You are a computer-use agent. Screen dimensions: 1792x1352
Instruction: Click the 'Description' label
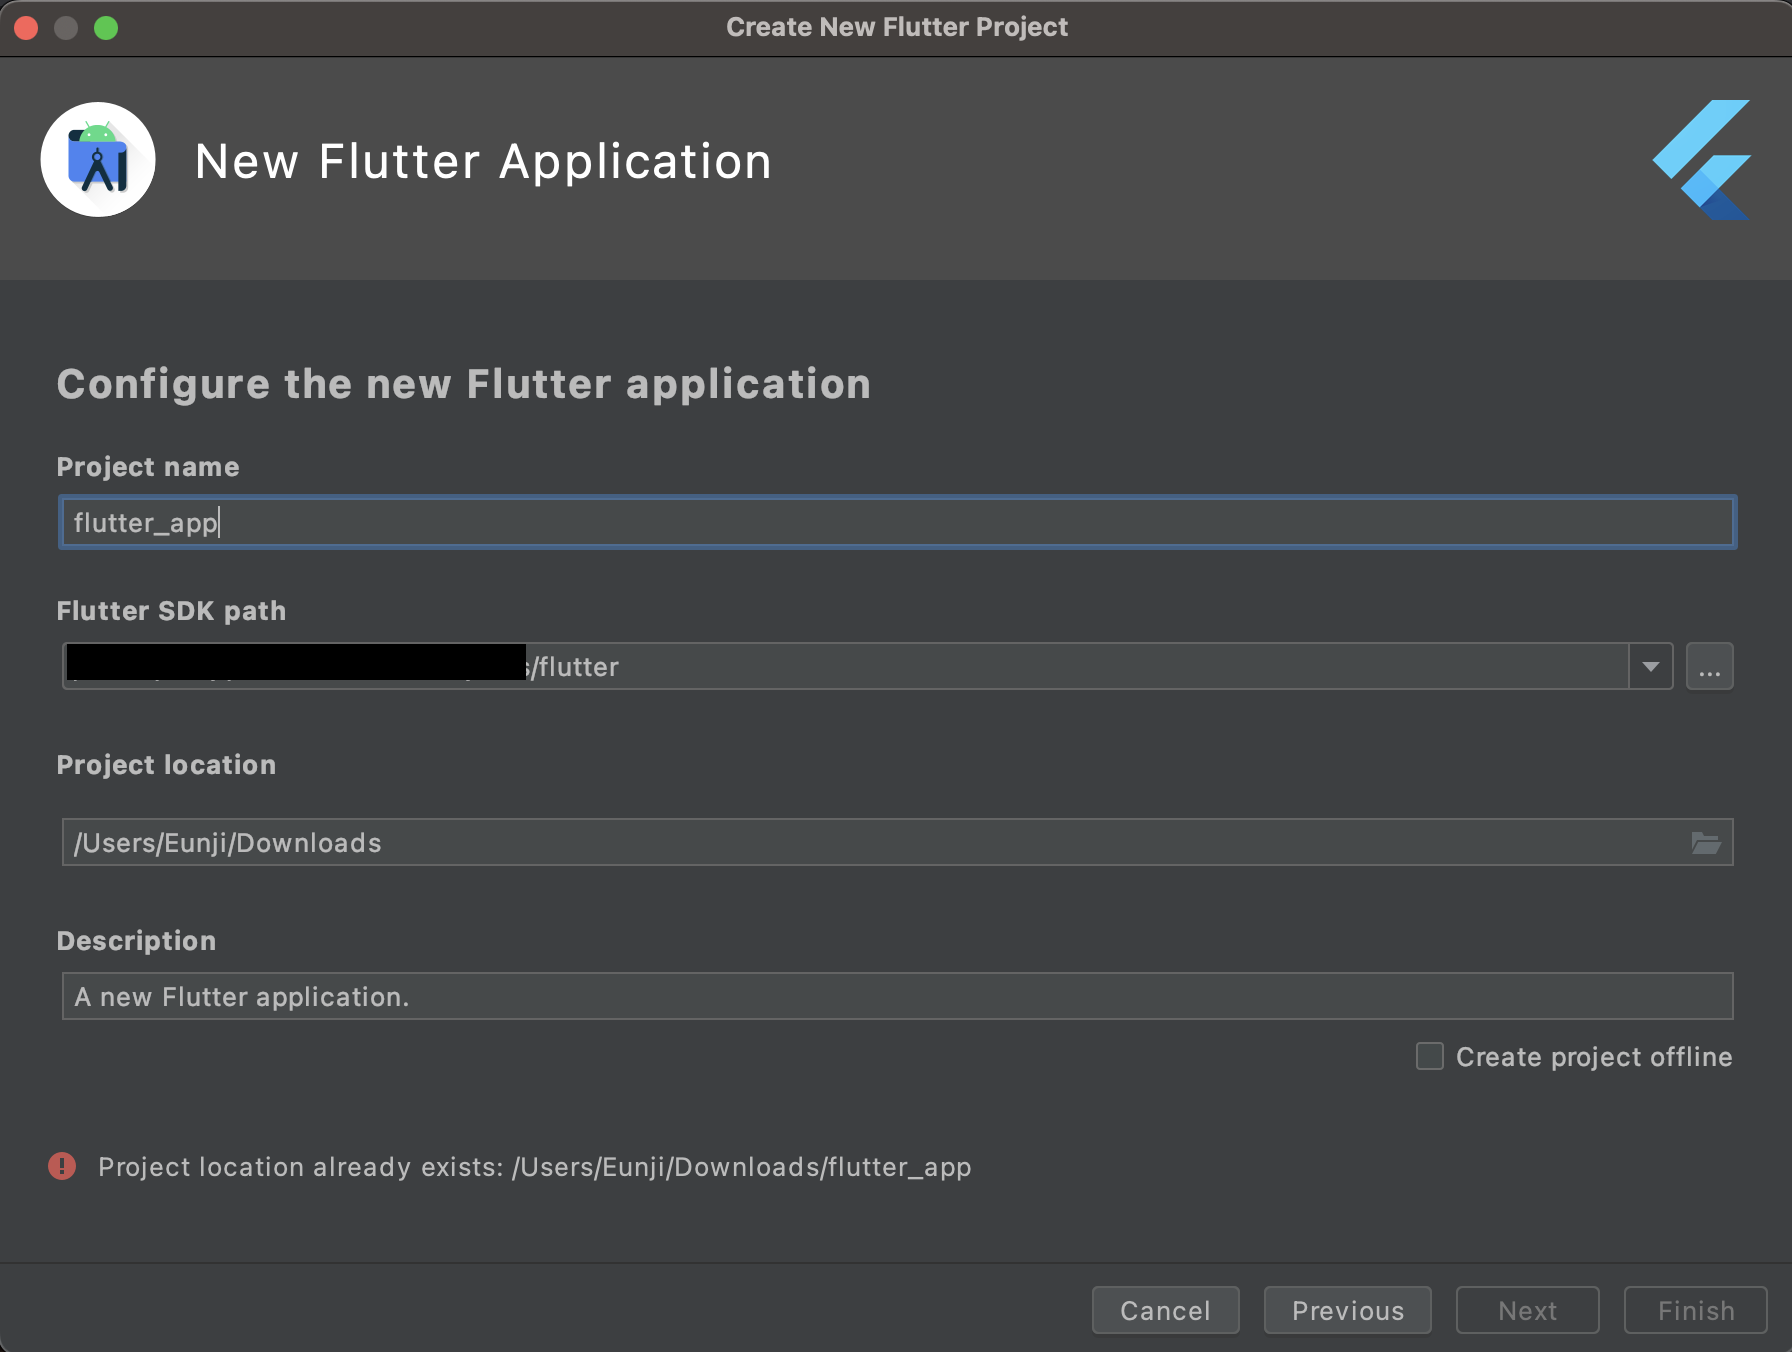137,941
